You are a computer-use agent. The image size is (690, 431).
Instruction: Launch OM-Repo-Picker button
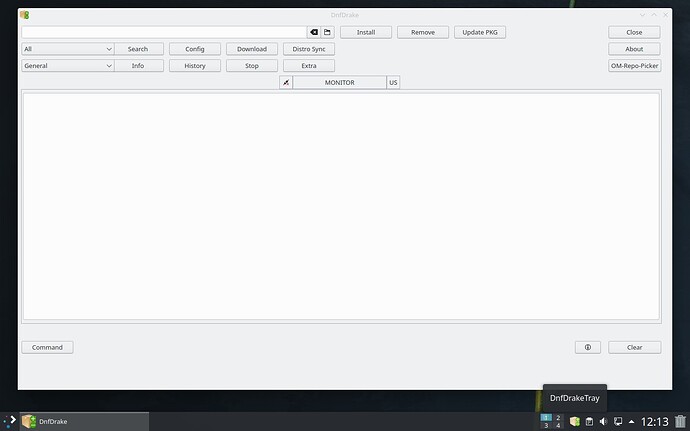pos(635,66)
